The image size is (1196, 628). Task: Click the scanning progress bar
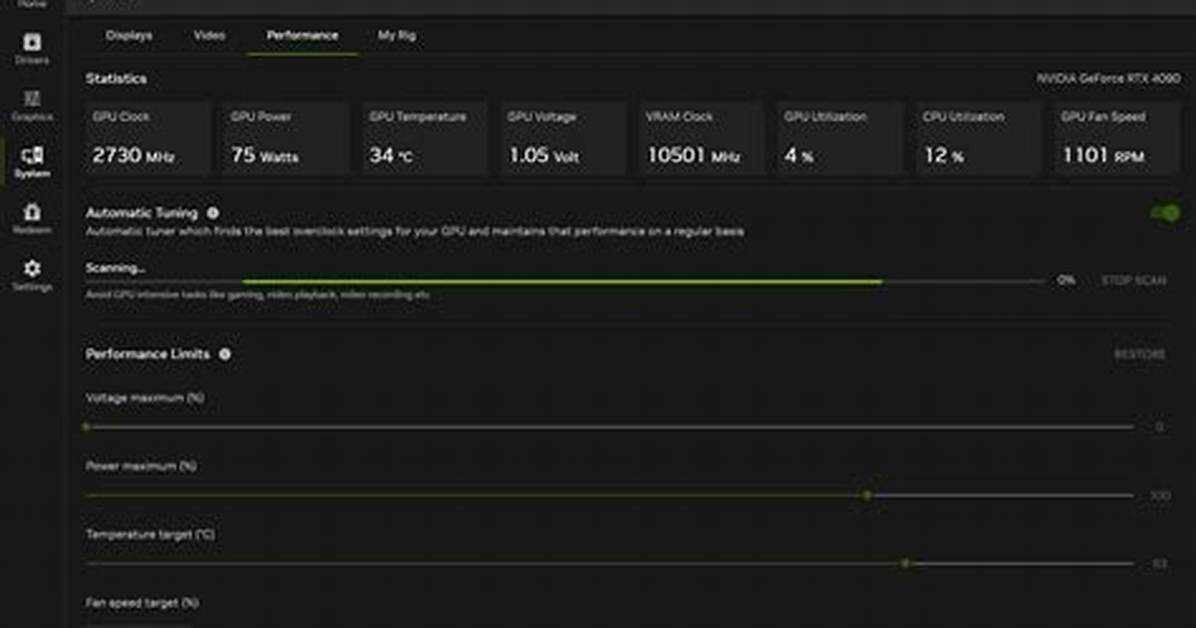(x=564, y=282)
